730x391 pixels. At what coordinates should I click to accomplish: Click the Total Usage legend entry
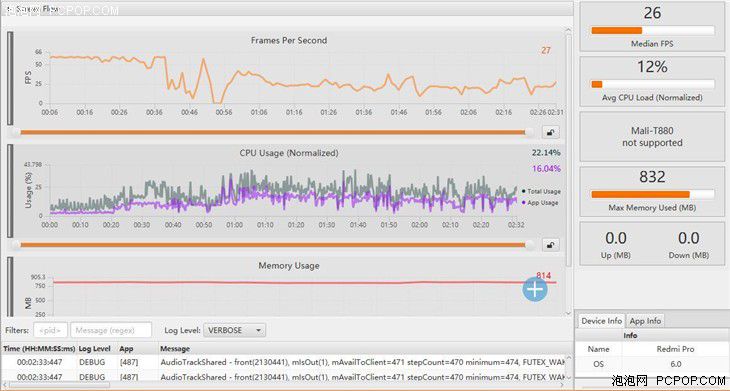541,191
